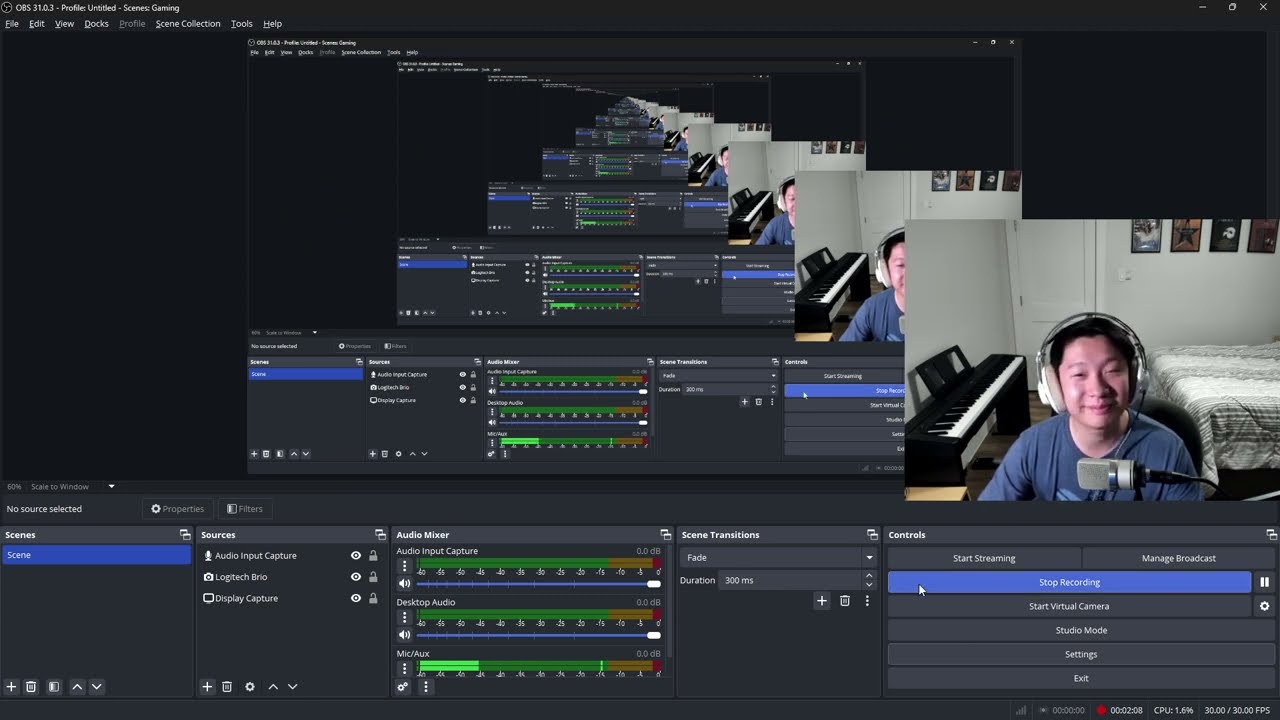Move scene down arrow in Scenes dock
The width and height of the screenshot is (1280, 720).
click(96, 687)
